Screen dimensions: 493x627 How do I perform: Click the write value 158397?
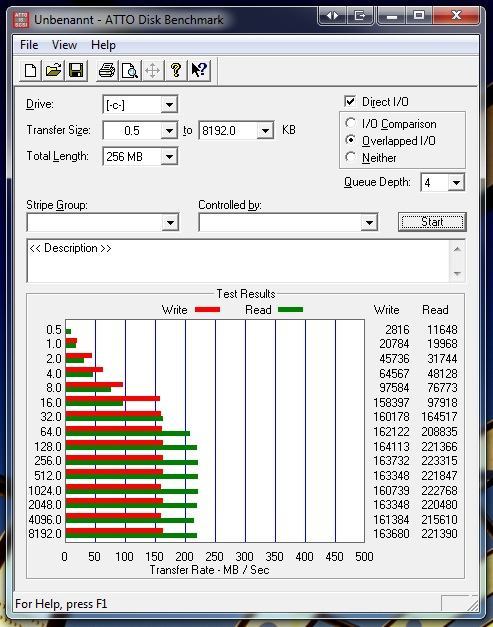391,403
